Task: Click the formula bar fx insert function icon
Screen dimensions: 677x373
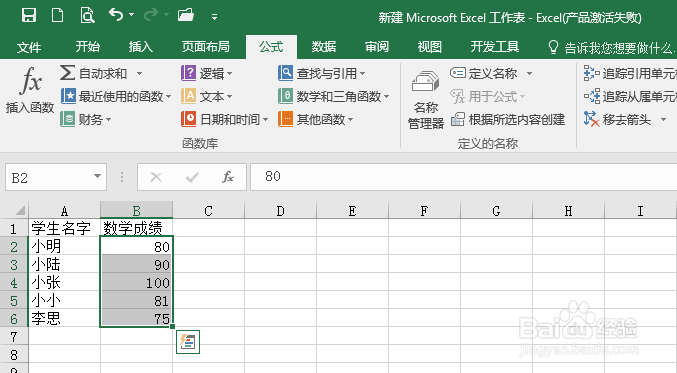Action: [228, 177]
